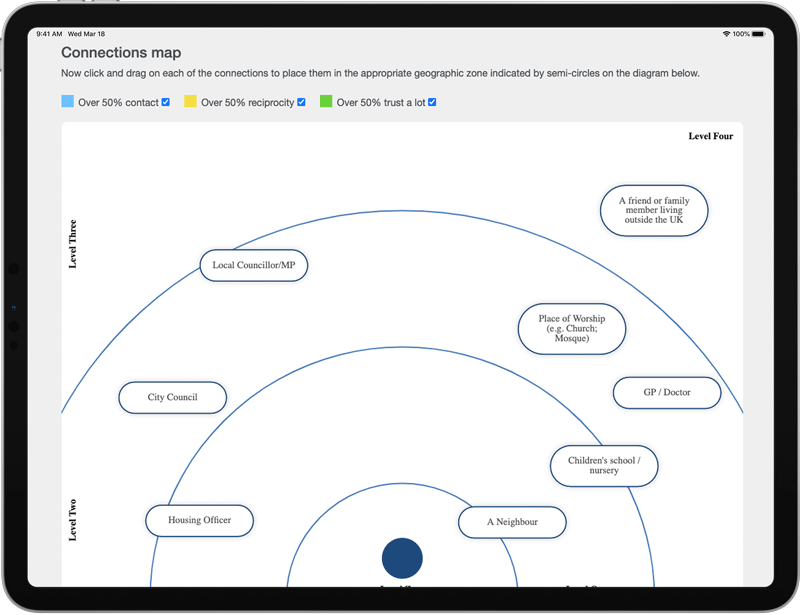
Task: Tap the 9:41 AM clock in status bar
Action: (x=49, y=34)
